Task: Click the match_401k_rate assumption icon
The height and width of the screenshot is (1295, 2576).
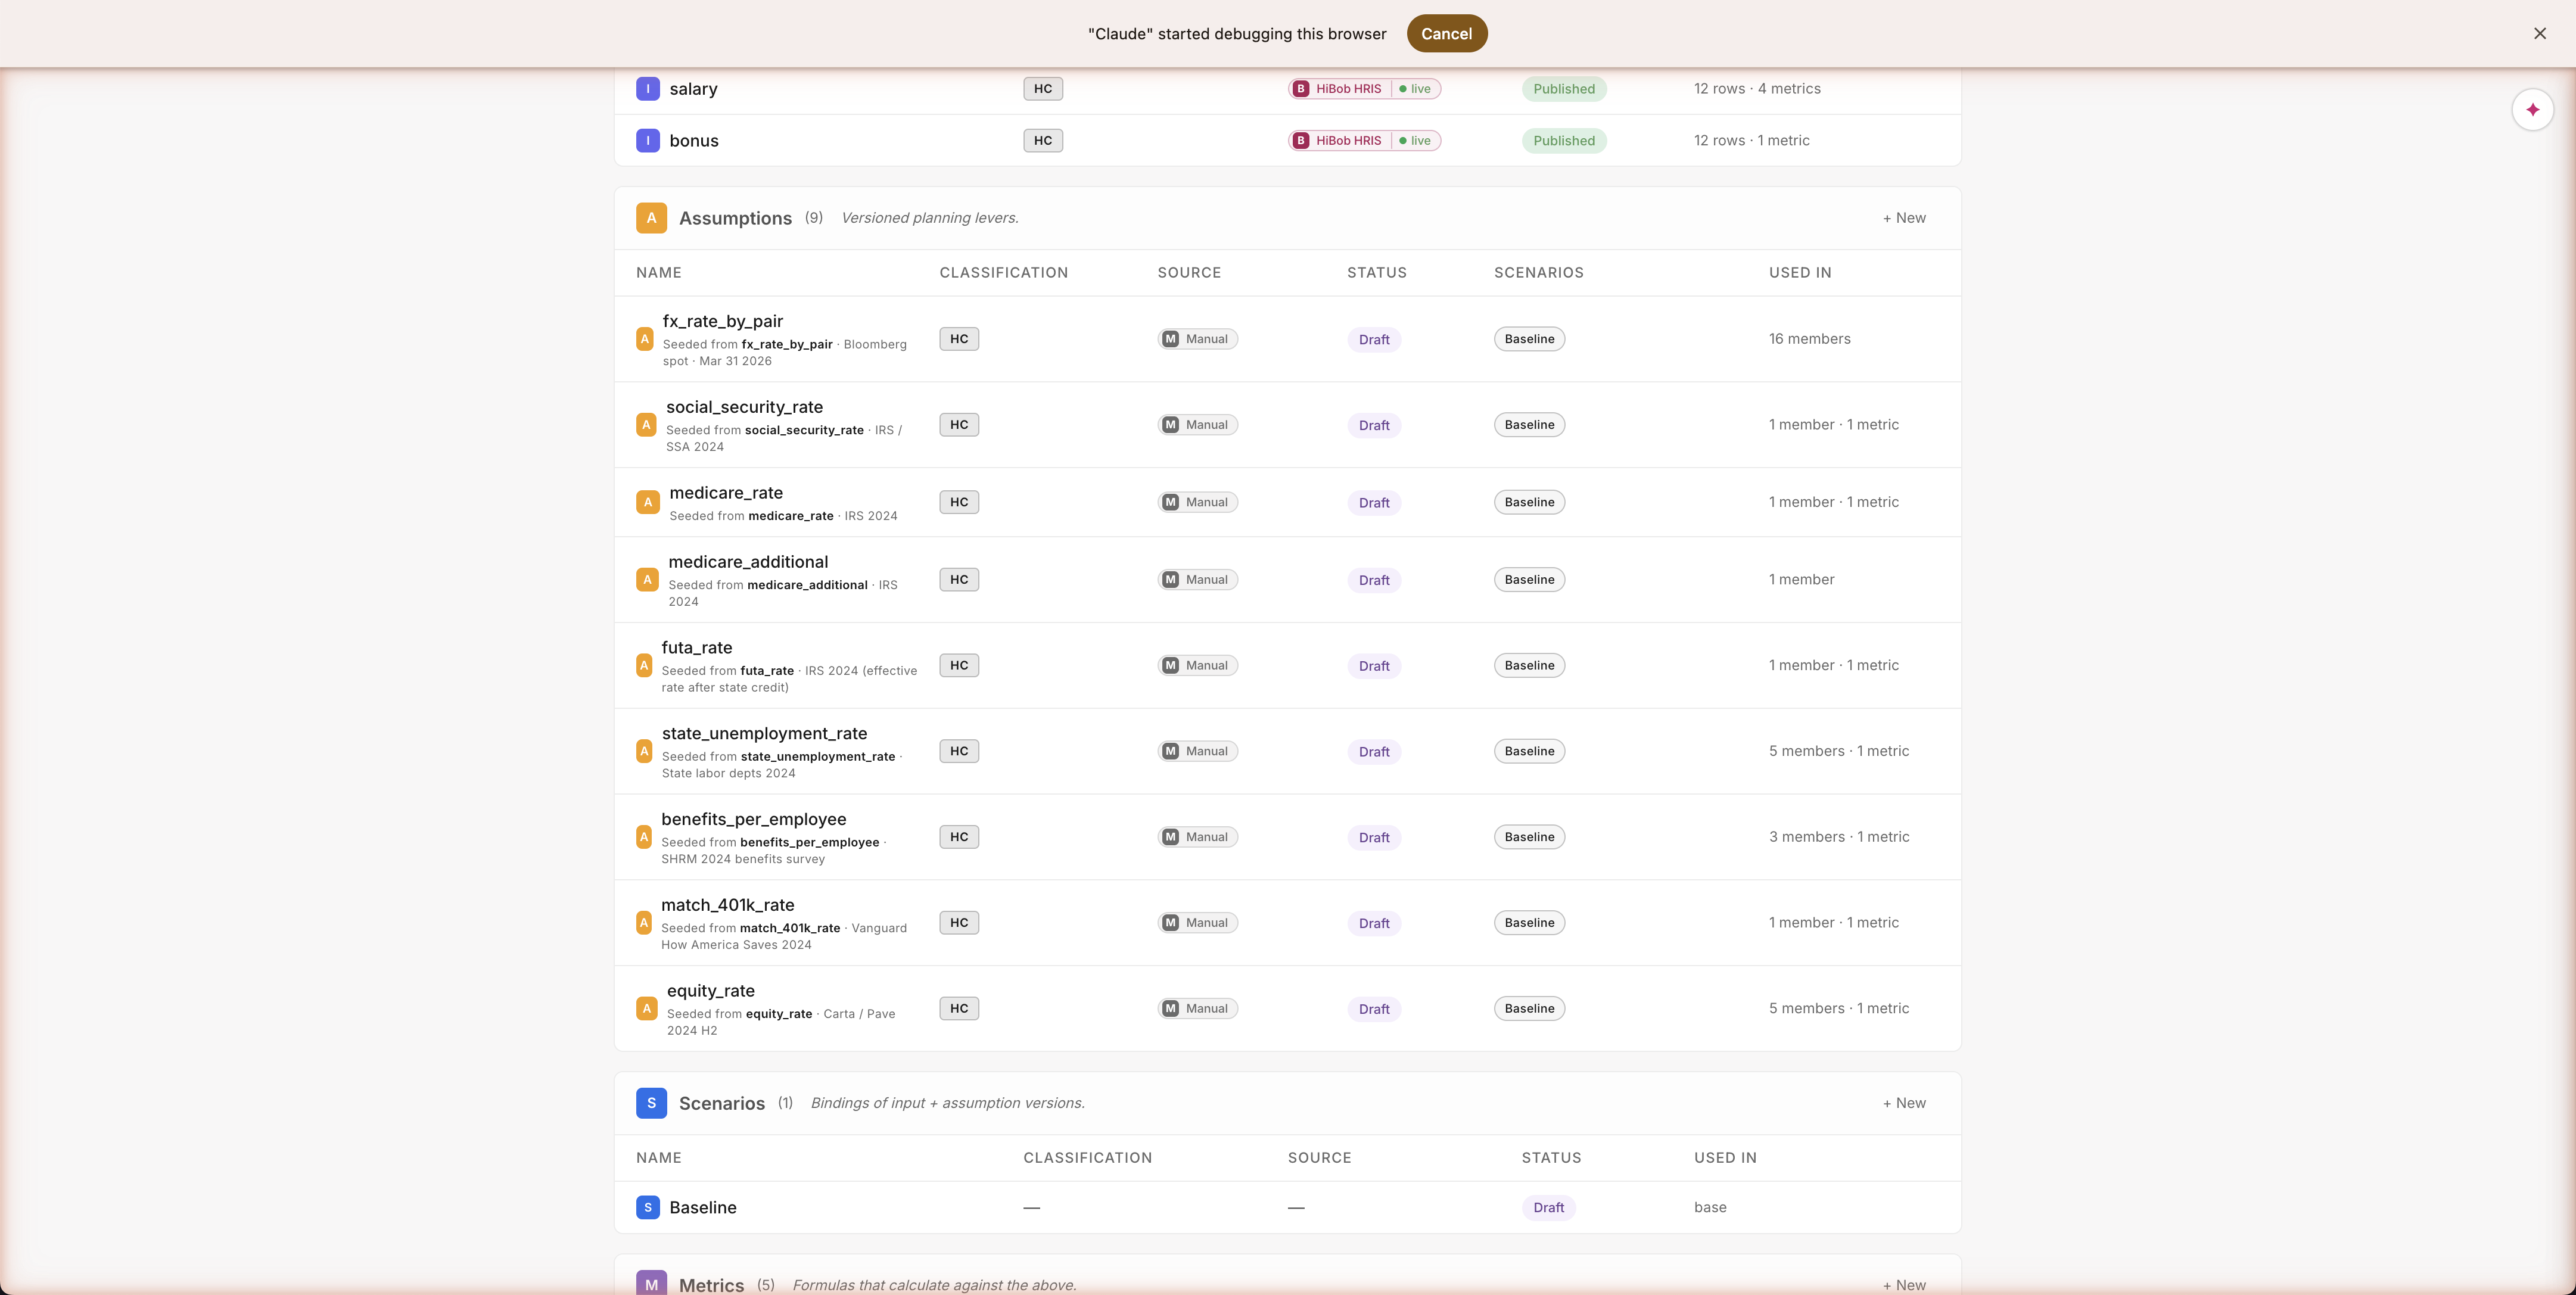Action: [x=644, y=923]
